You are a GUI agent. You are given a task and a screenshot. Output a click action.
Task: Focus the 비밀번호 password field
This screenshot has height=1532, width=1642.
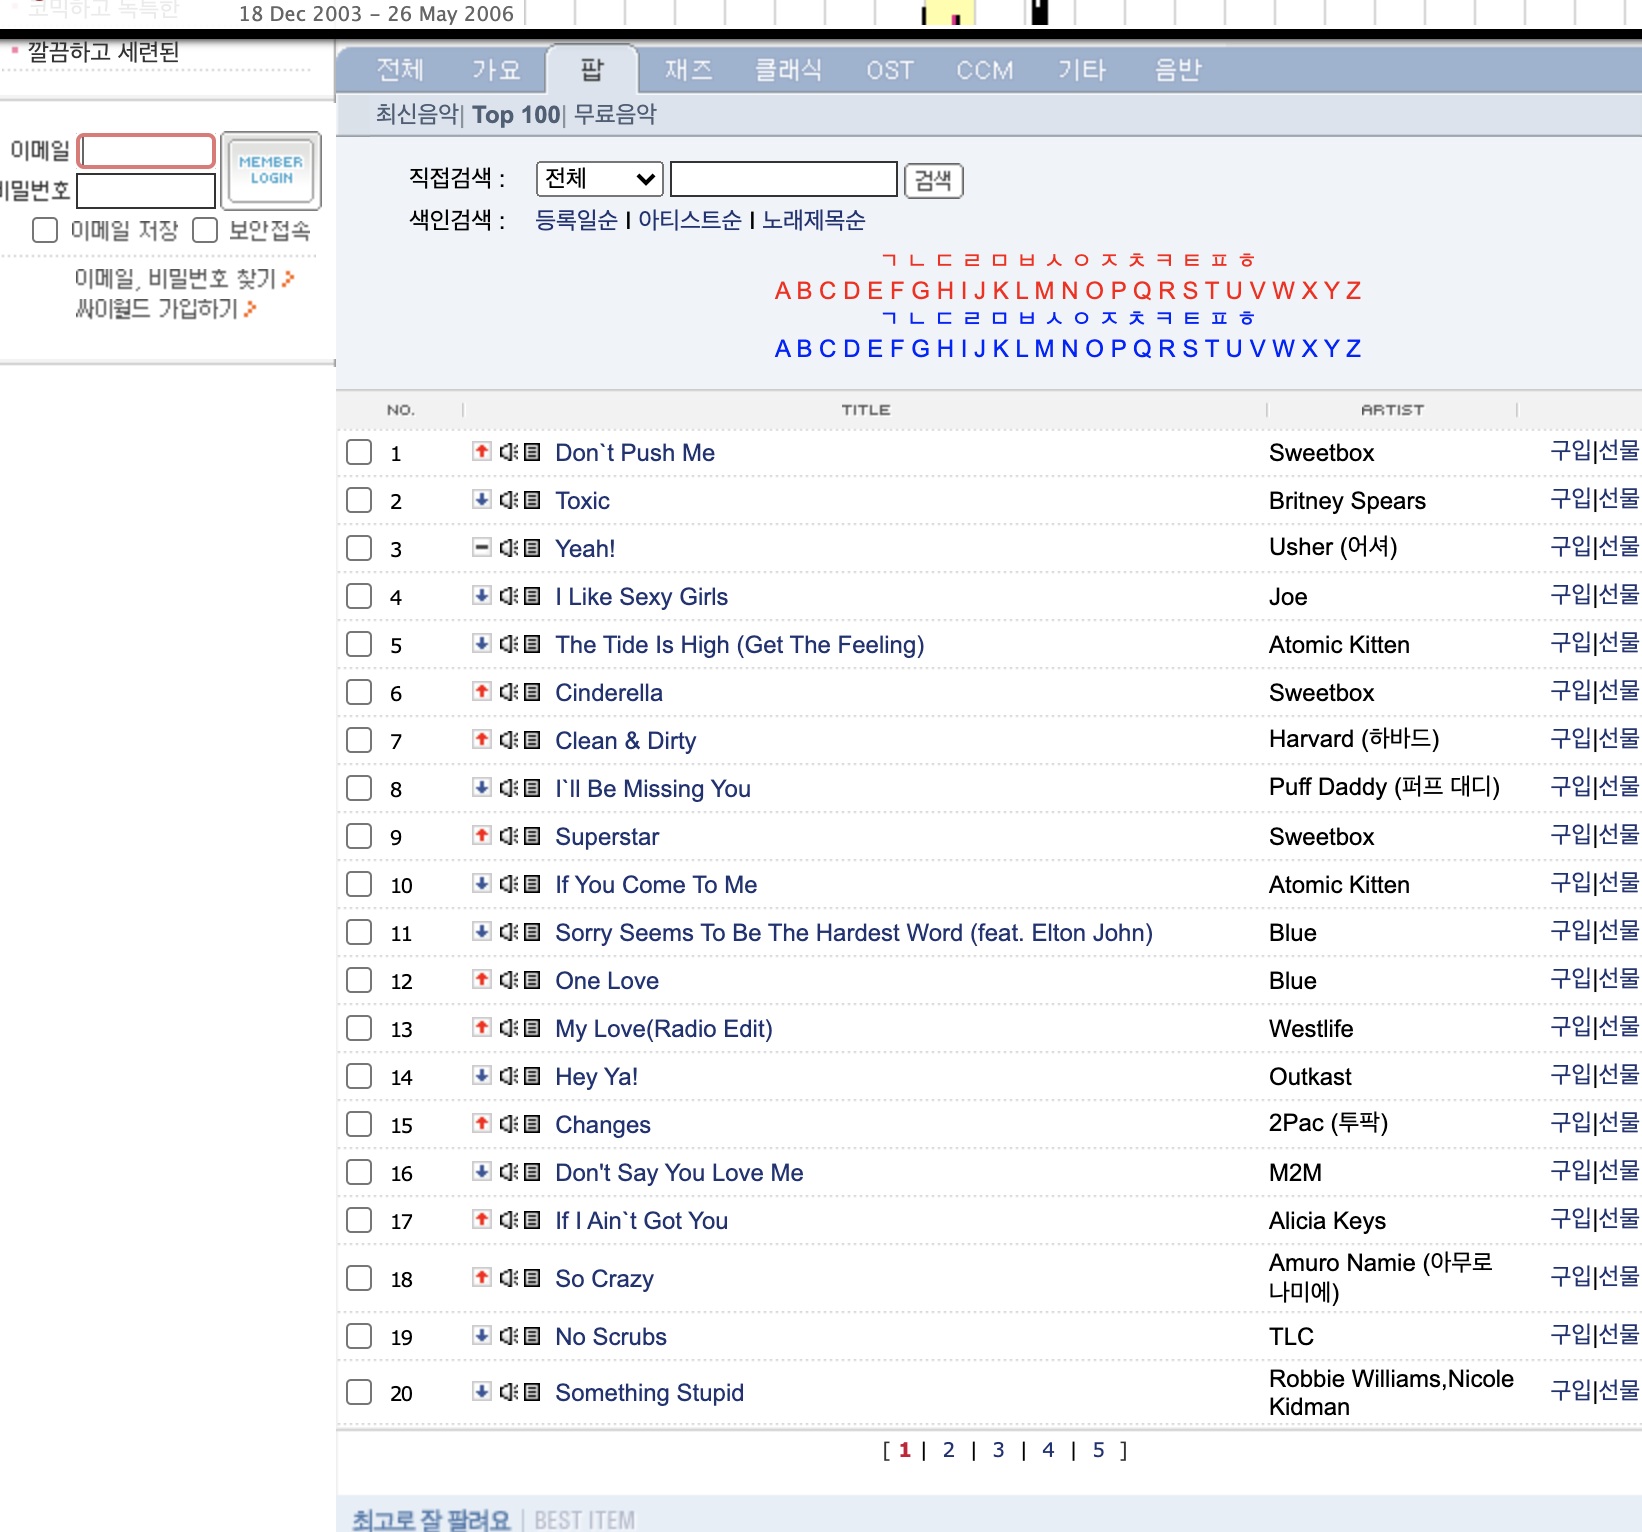pos(146,190)
